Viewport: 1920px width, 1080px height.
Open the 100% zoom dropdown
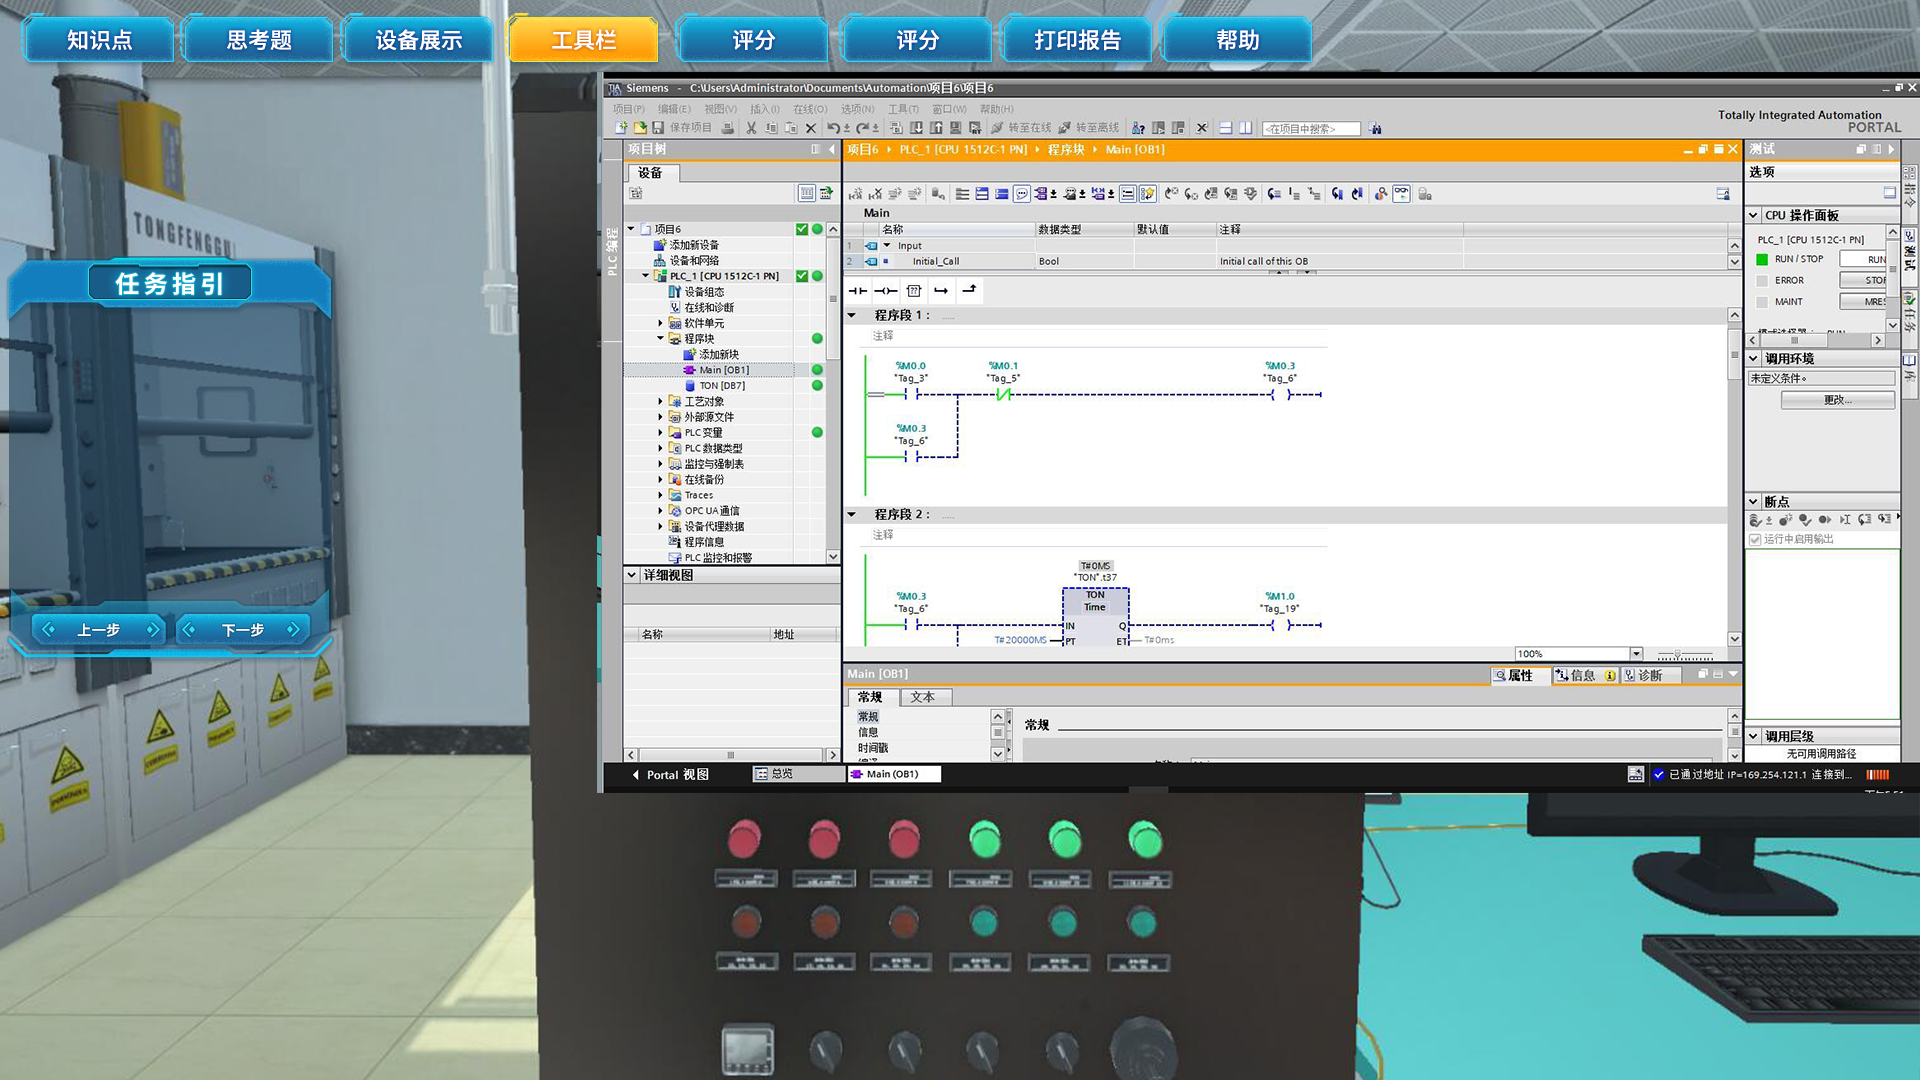pos(1636,654)
